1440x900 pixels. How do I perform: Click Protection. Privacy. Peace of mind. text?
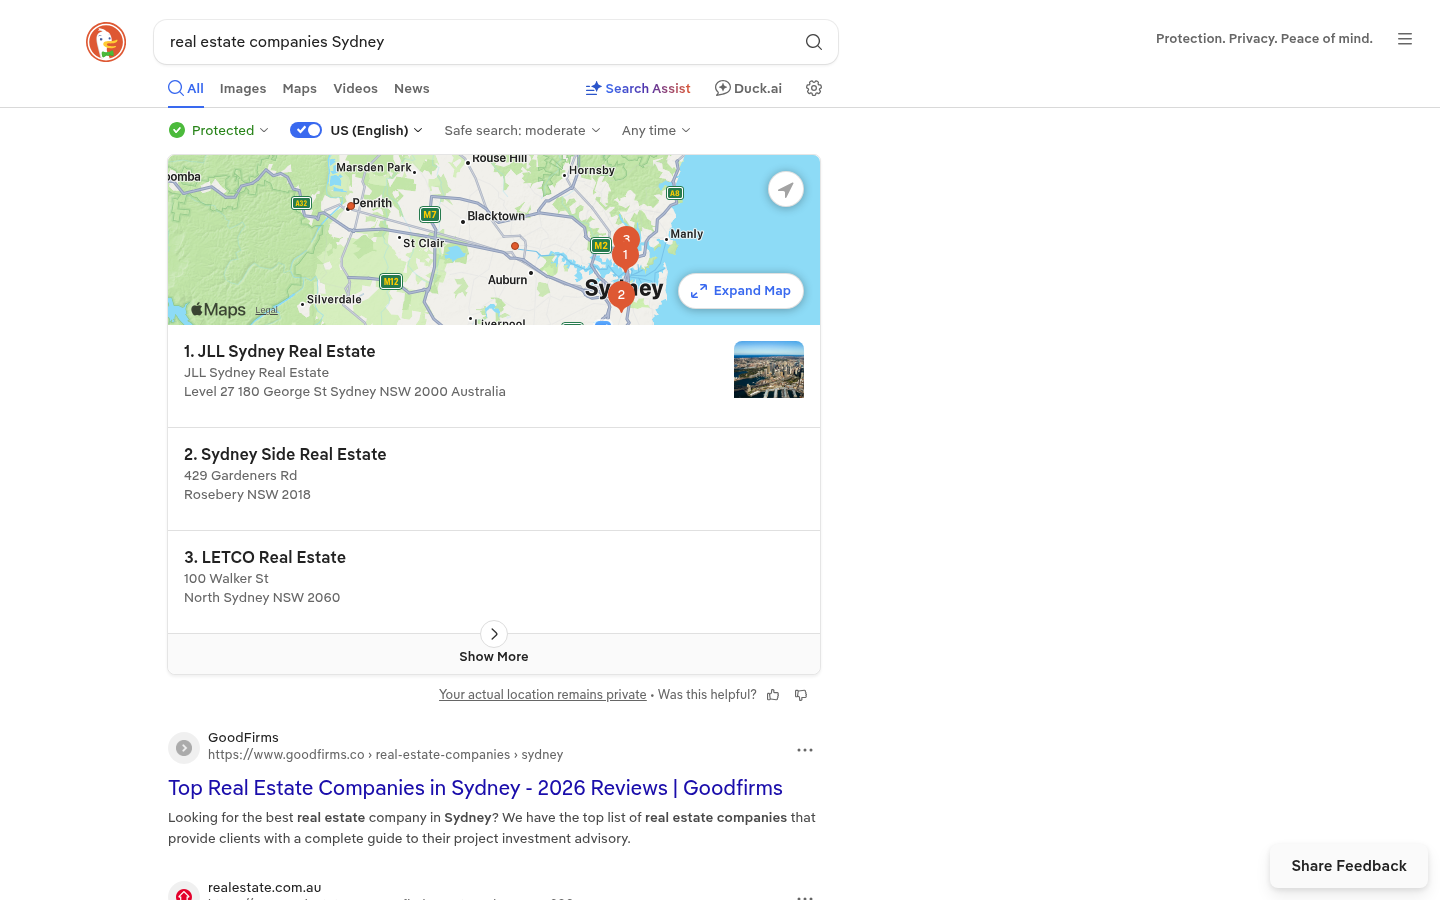click(x=1264, y=39)
